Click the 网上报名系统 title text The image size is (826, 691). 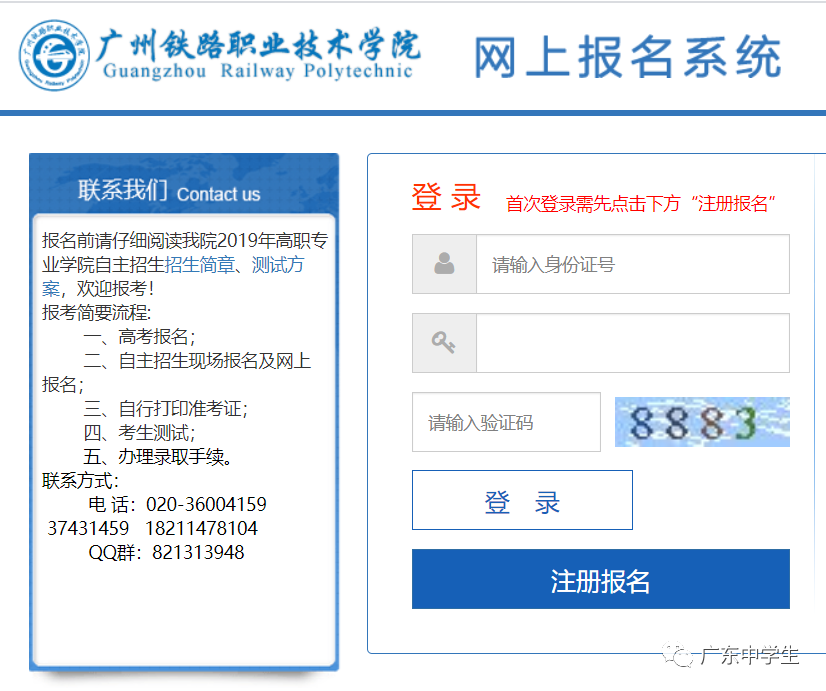tap(627, 57)
